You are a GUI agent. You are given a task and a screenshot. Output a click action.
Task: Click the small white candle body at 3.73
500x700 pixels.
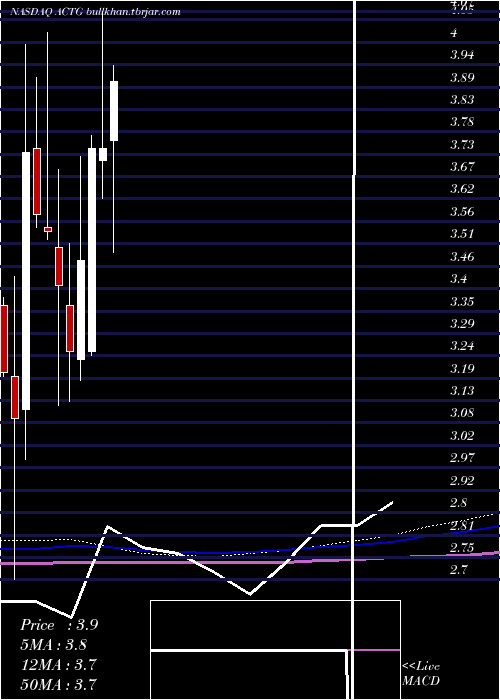click(103, 154)
